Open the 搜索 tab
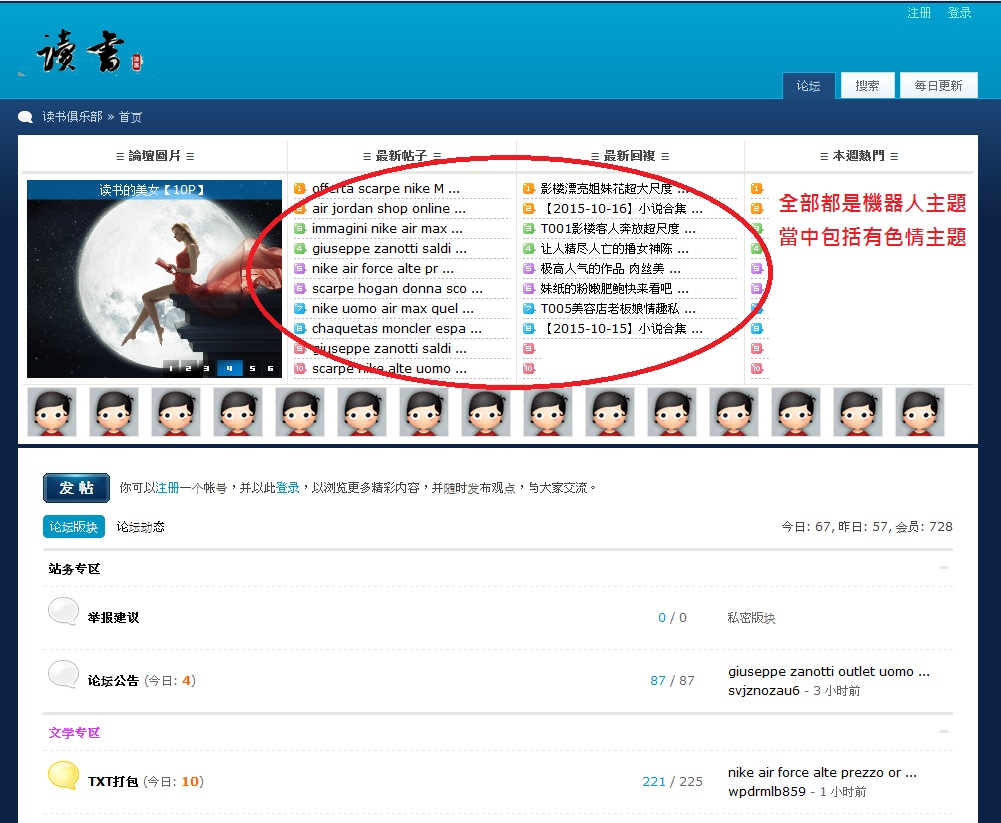Screen dimensions: 1001x823 click(x=867, y=86)
